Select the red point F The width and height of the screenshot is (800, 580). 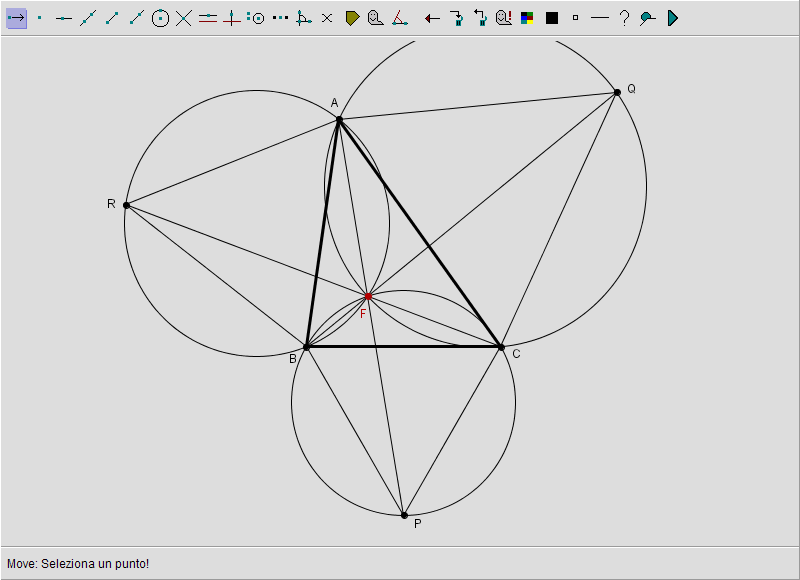(x=368, y=296)
